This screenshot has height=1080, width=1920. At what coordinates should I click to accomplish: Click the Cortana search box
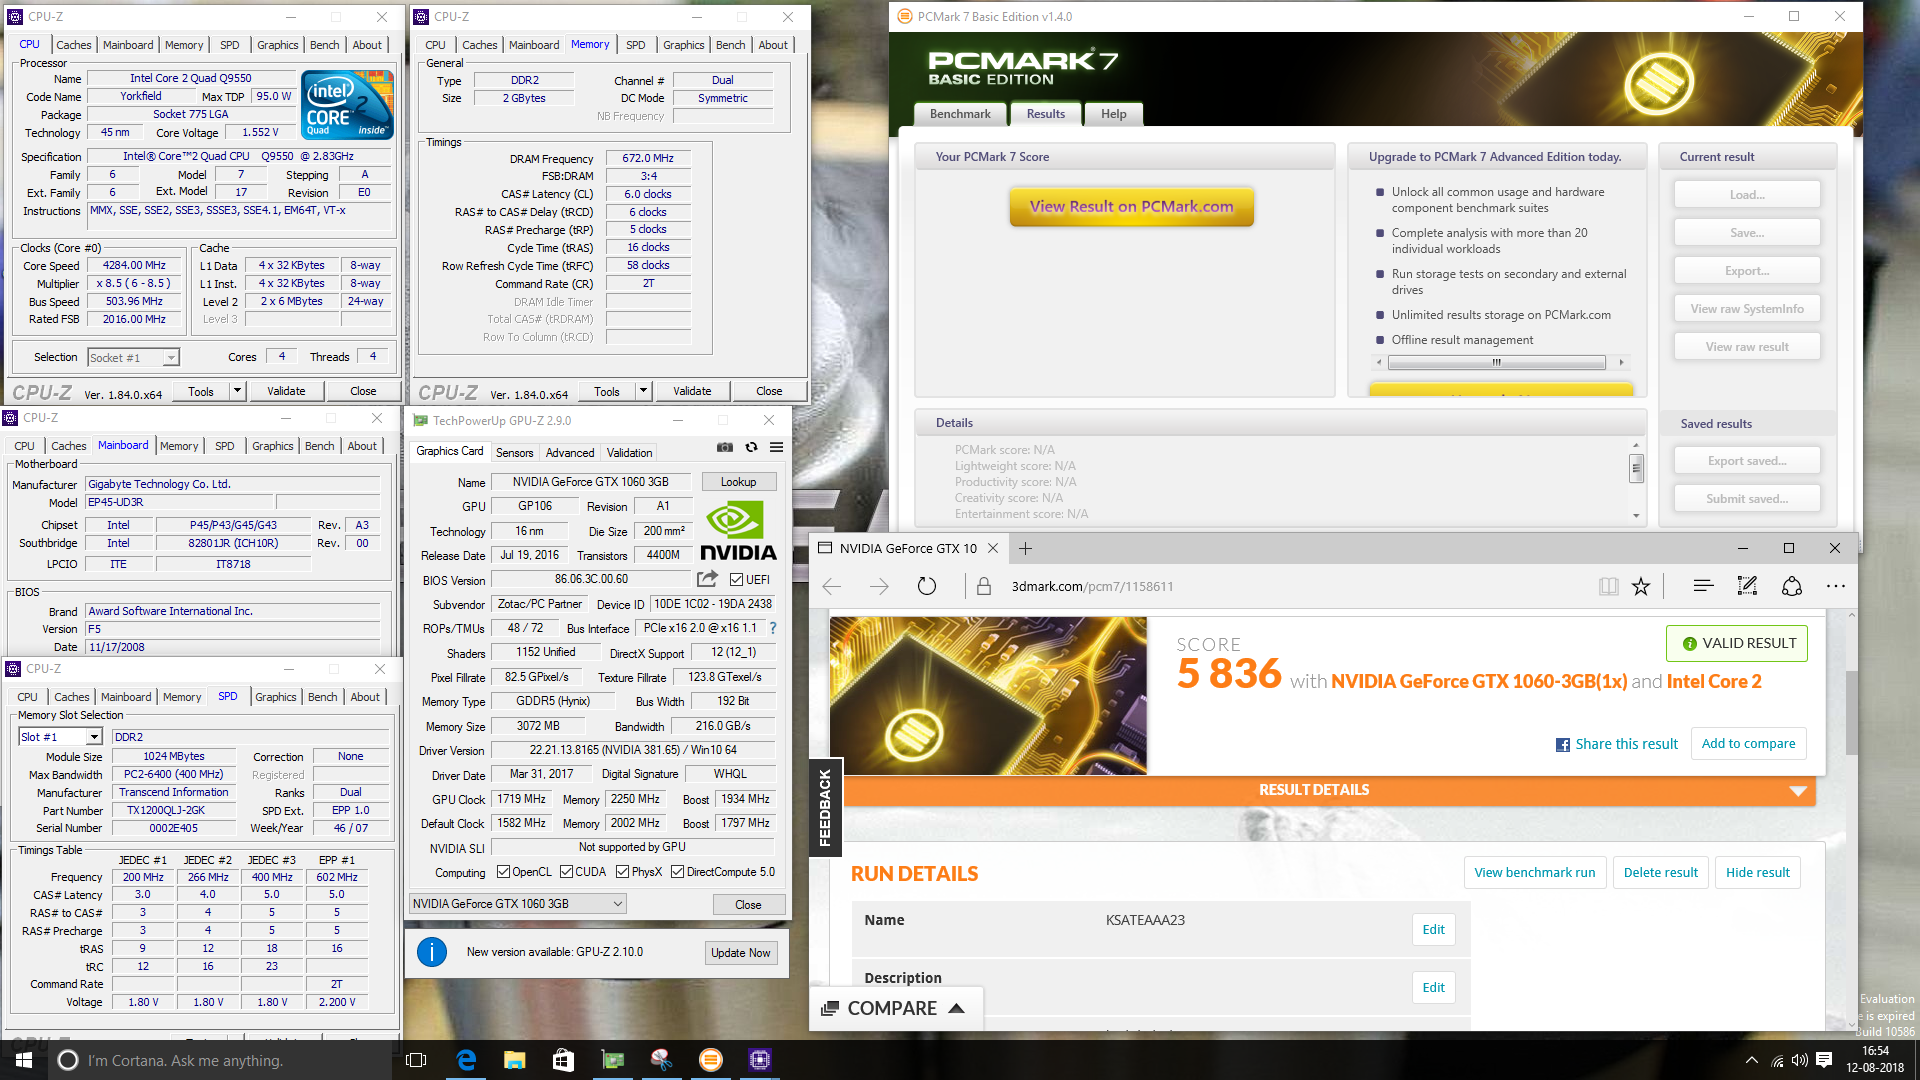click(220, 1060)
